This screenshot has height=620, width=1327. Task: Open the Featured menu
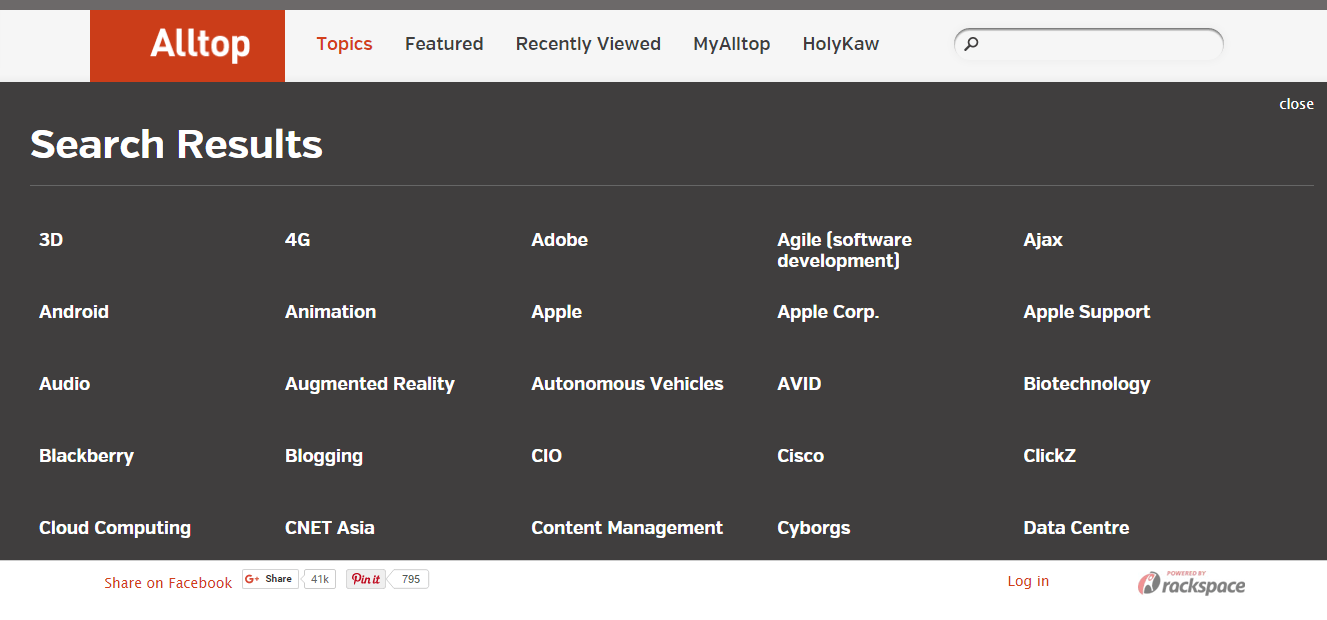(444, 44)
